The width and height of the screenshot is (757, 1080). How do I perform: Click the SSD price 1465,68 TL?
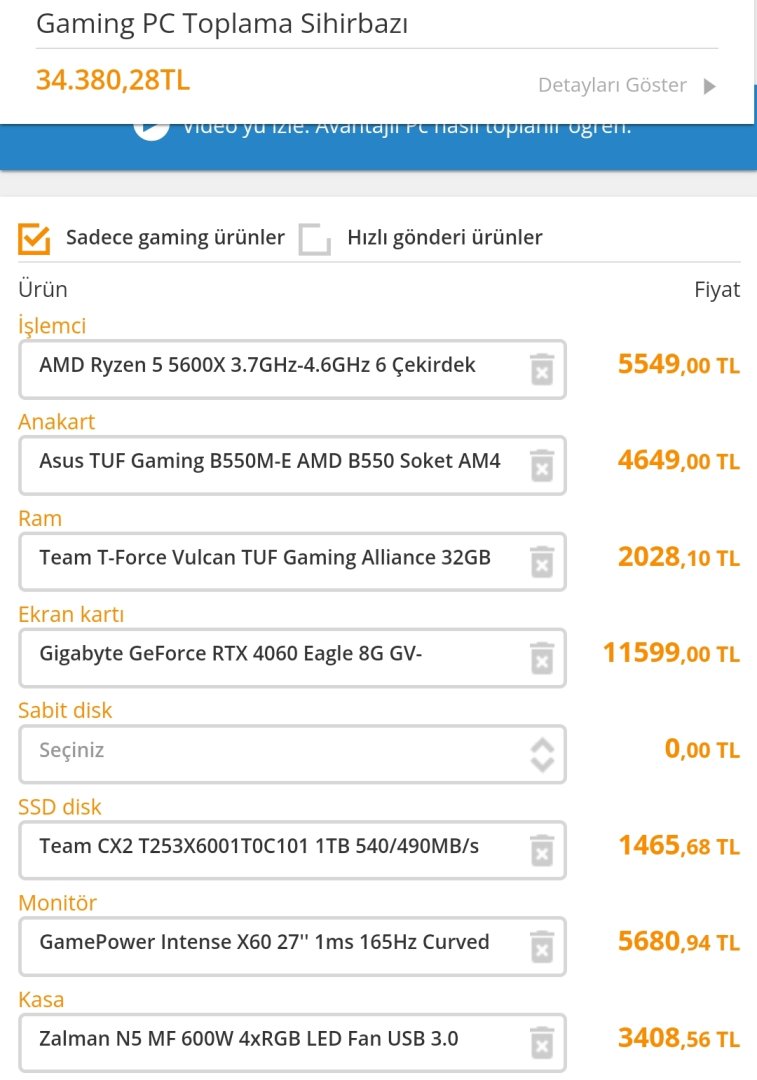click(678, 845)
